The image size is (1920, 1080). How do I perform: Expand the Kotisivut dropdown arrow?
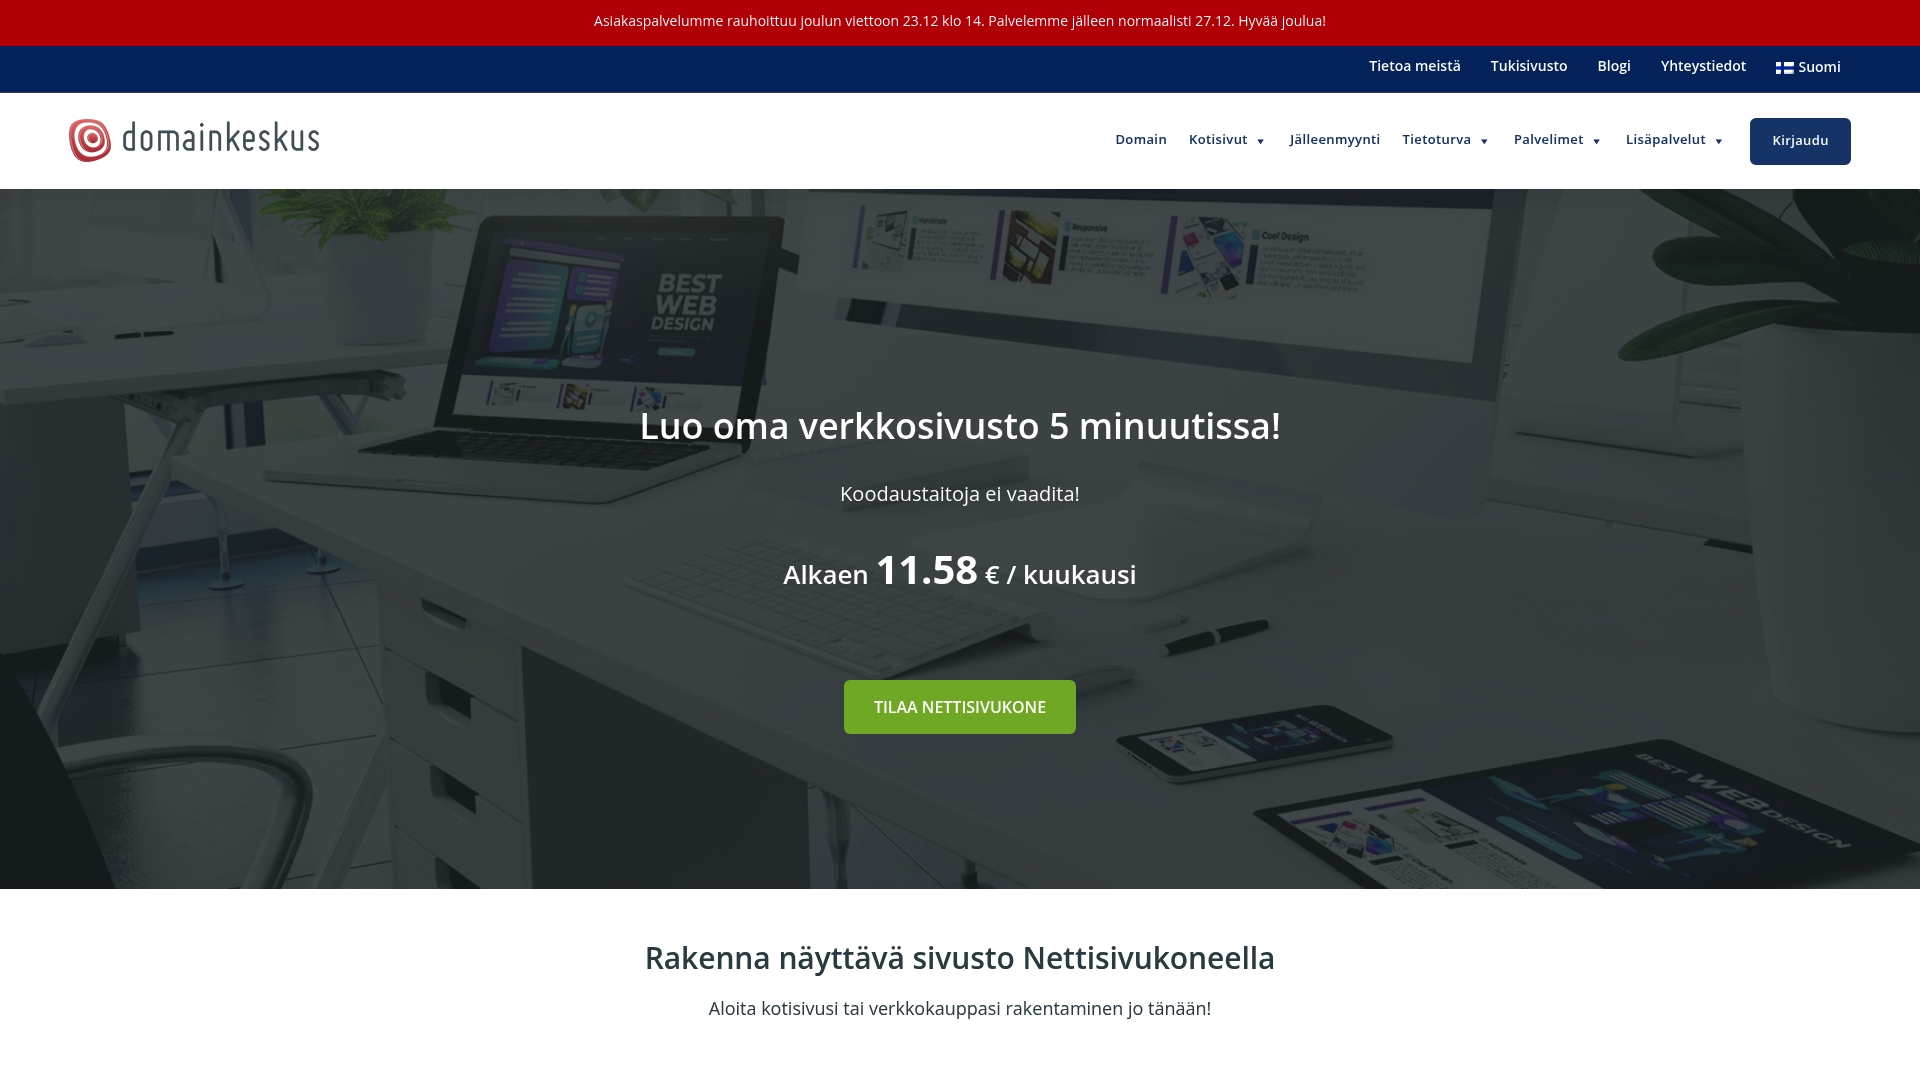click(x=1261, y=141)
